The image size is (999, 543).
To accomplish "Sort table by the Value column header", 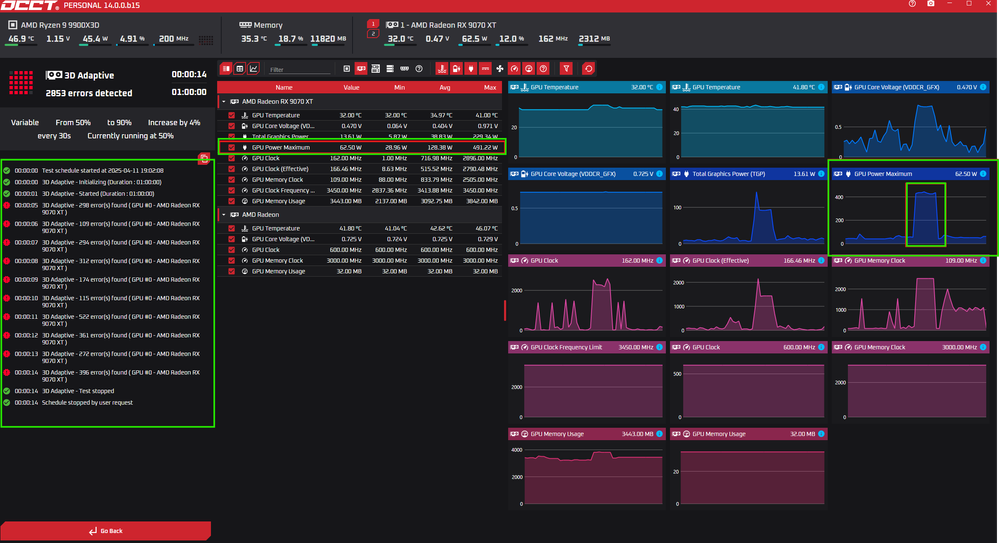I will pyautogui.click(x=351, y=87).
